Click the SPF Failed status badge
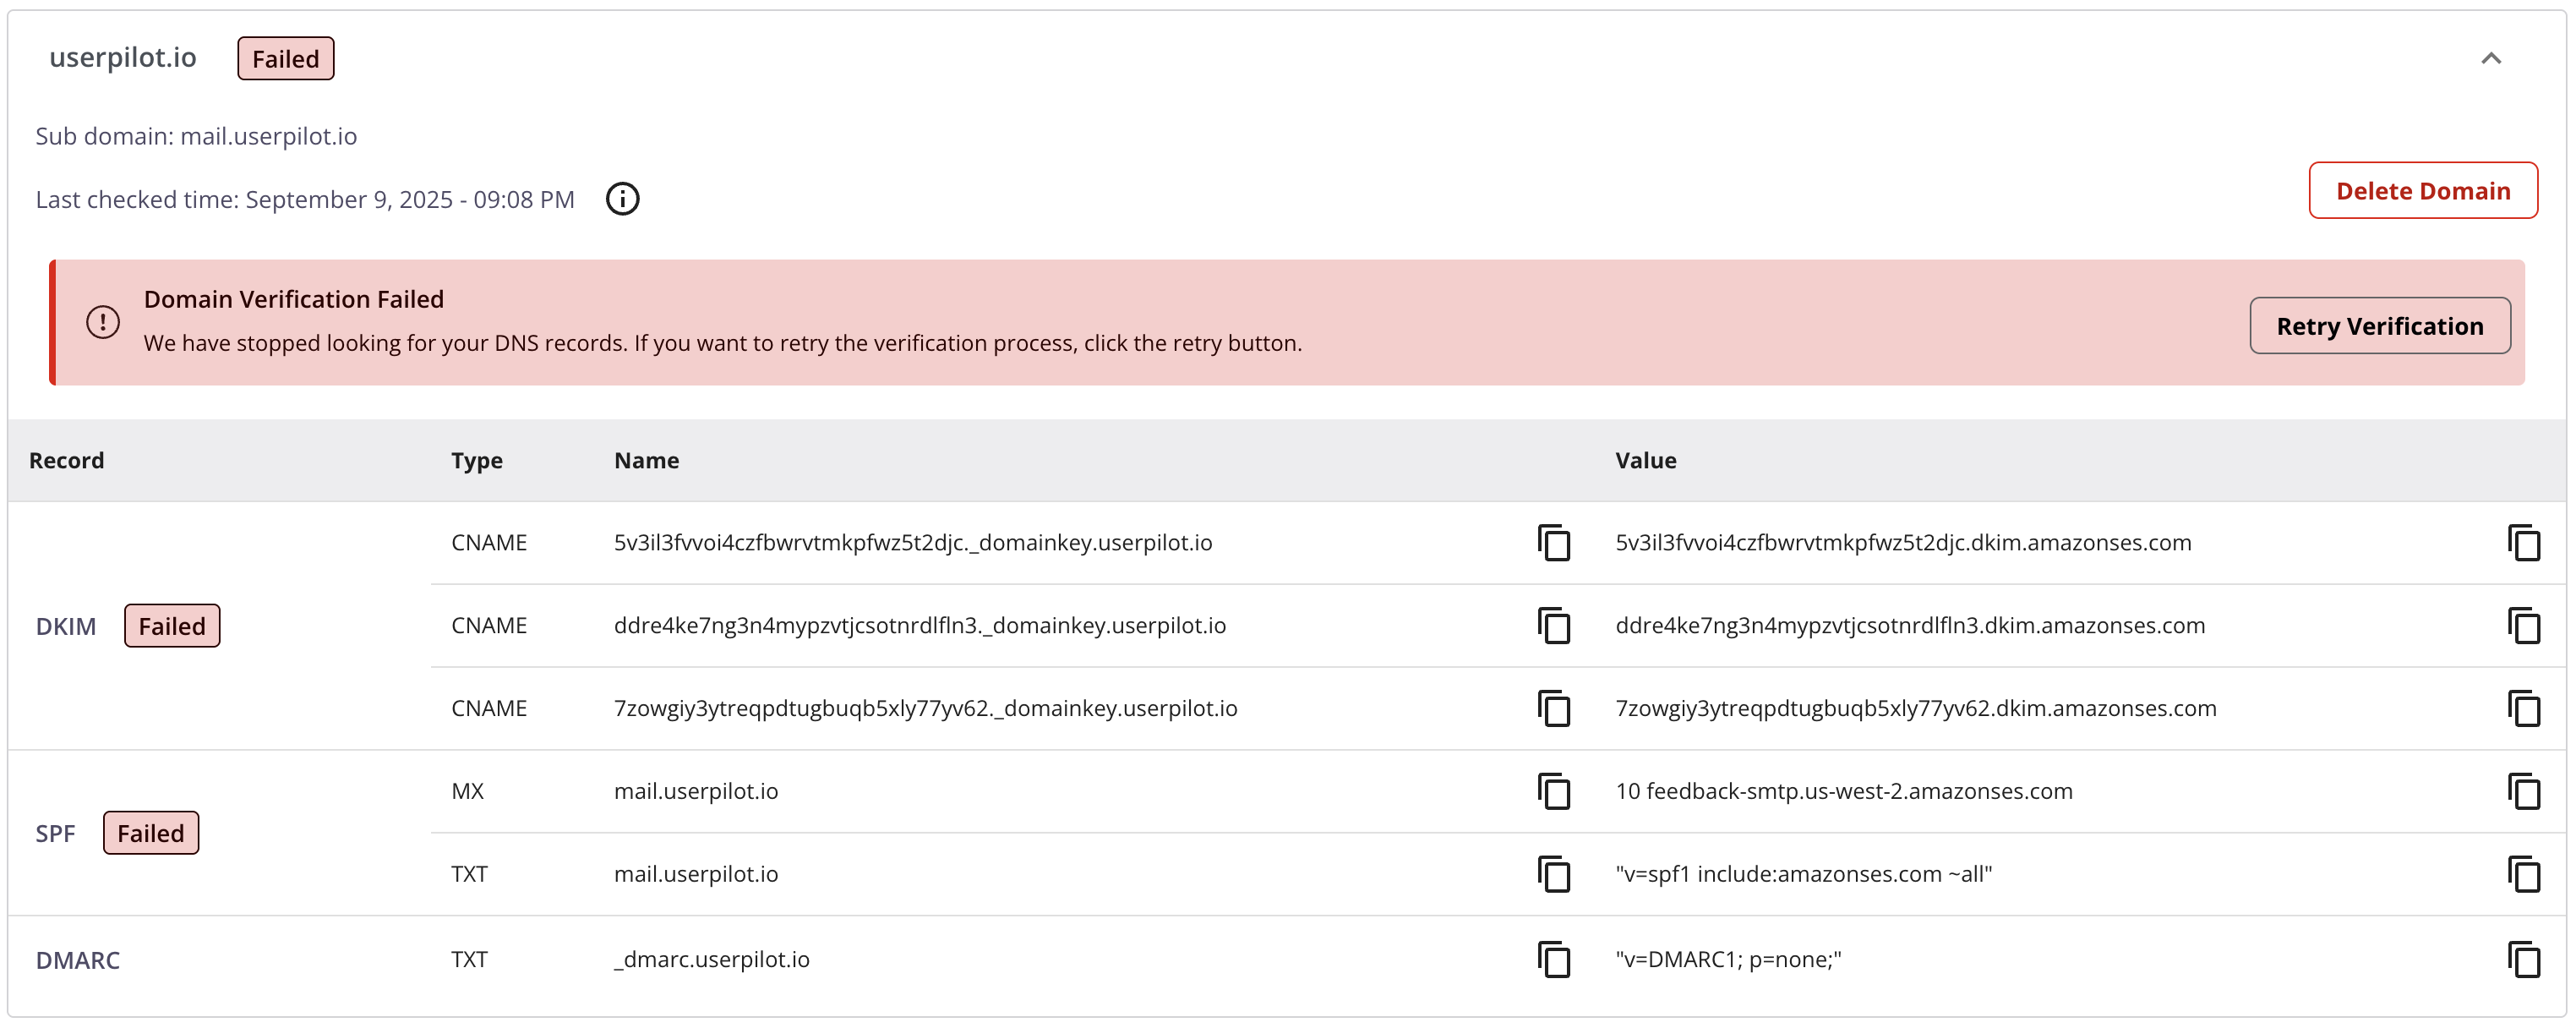Image resolution: width=2576 pixels, height=1028 pixels. point(150,833)
